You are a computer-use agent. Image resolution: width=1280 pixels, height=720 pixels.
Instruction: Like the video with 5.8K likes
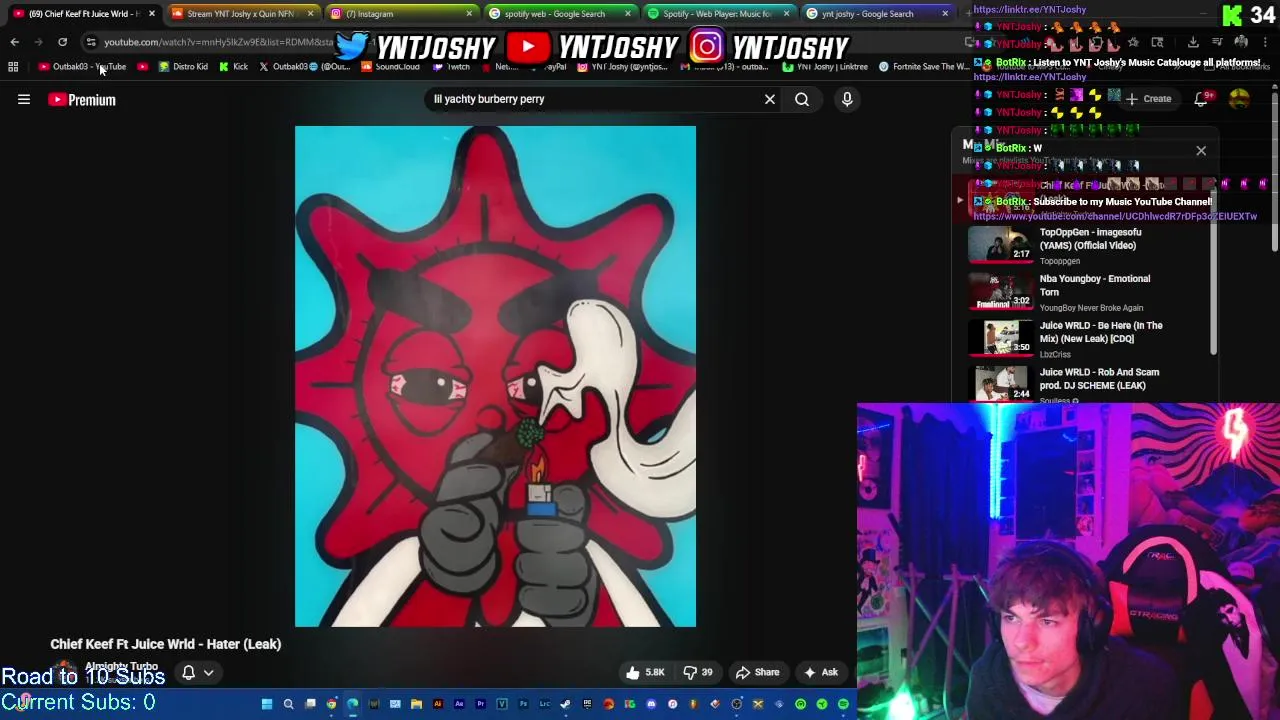[x=645, y=672]
